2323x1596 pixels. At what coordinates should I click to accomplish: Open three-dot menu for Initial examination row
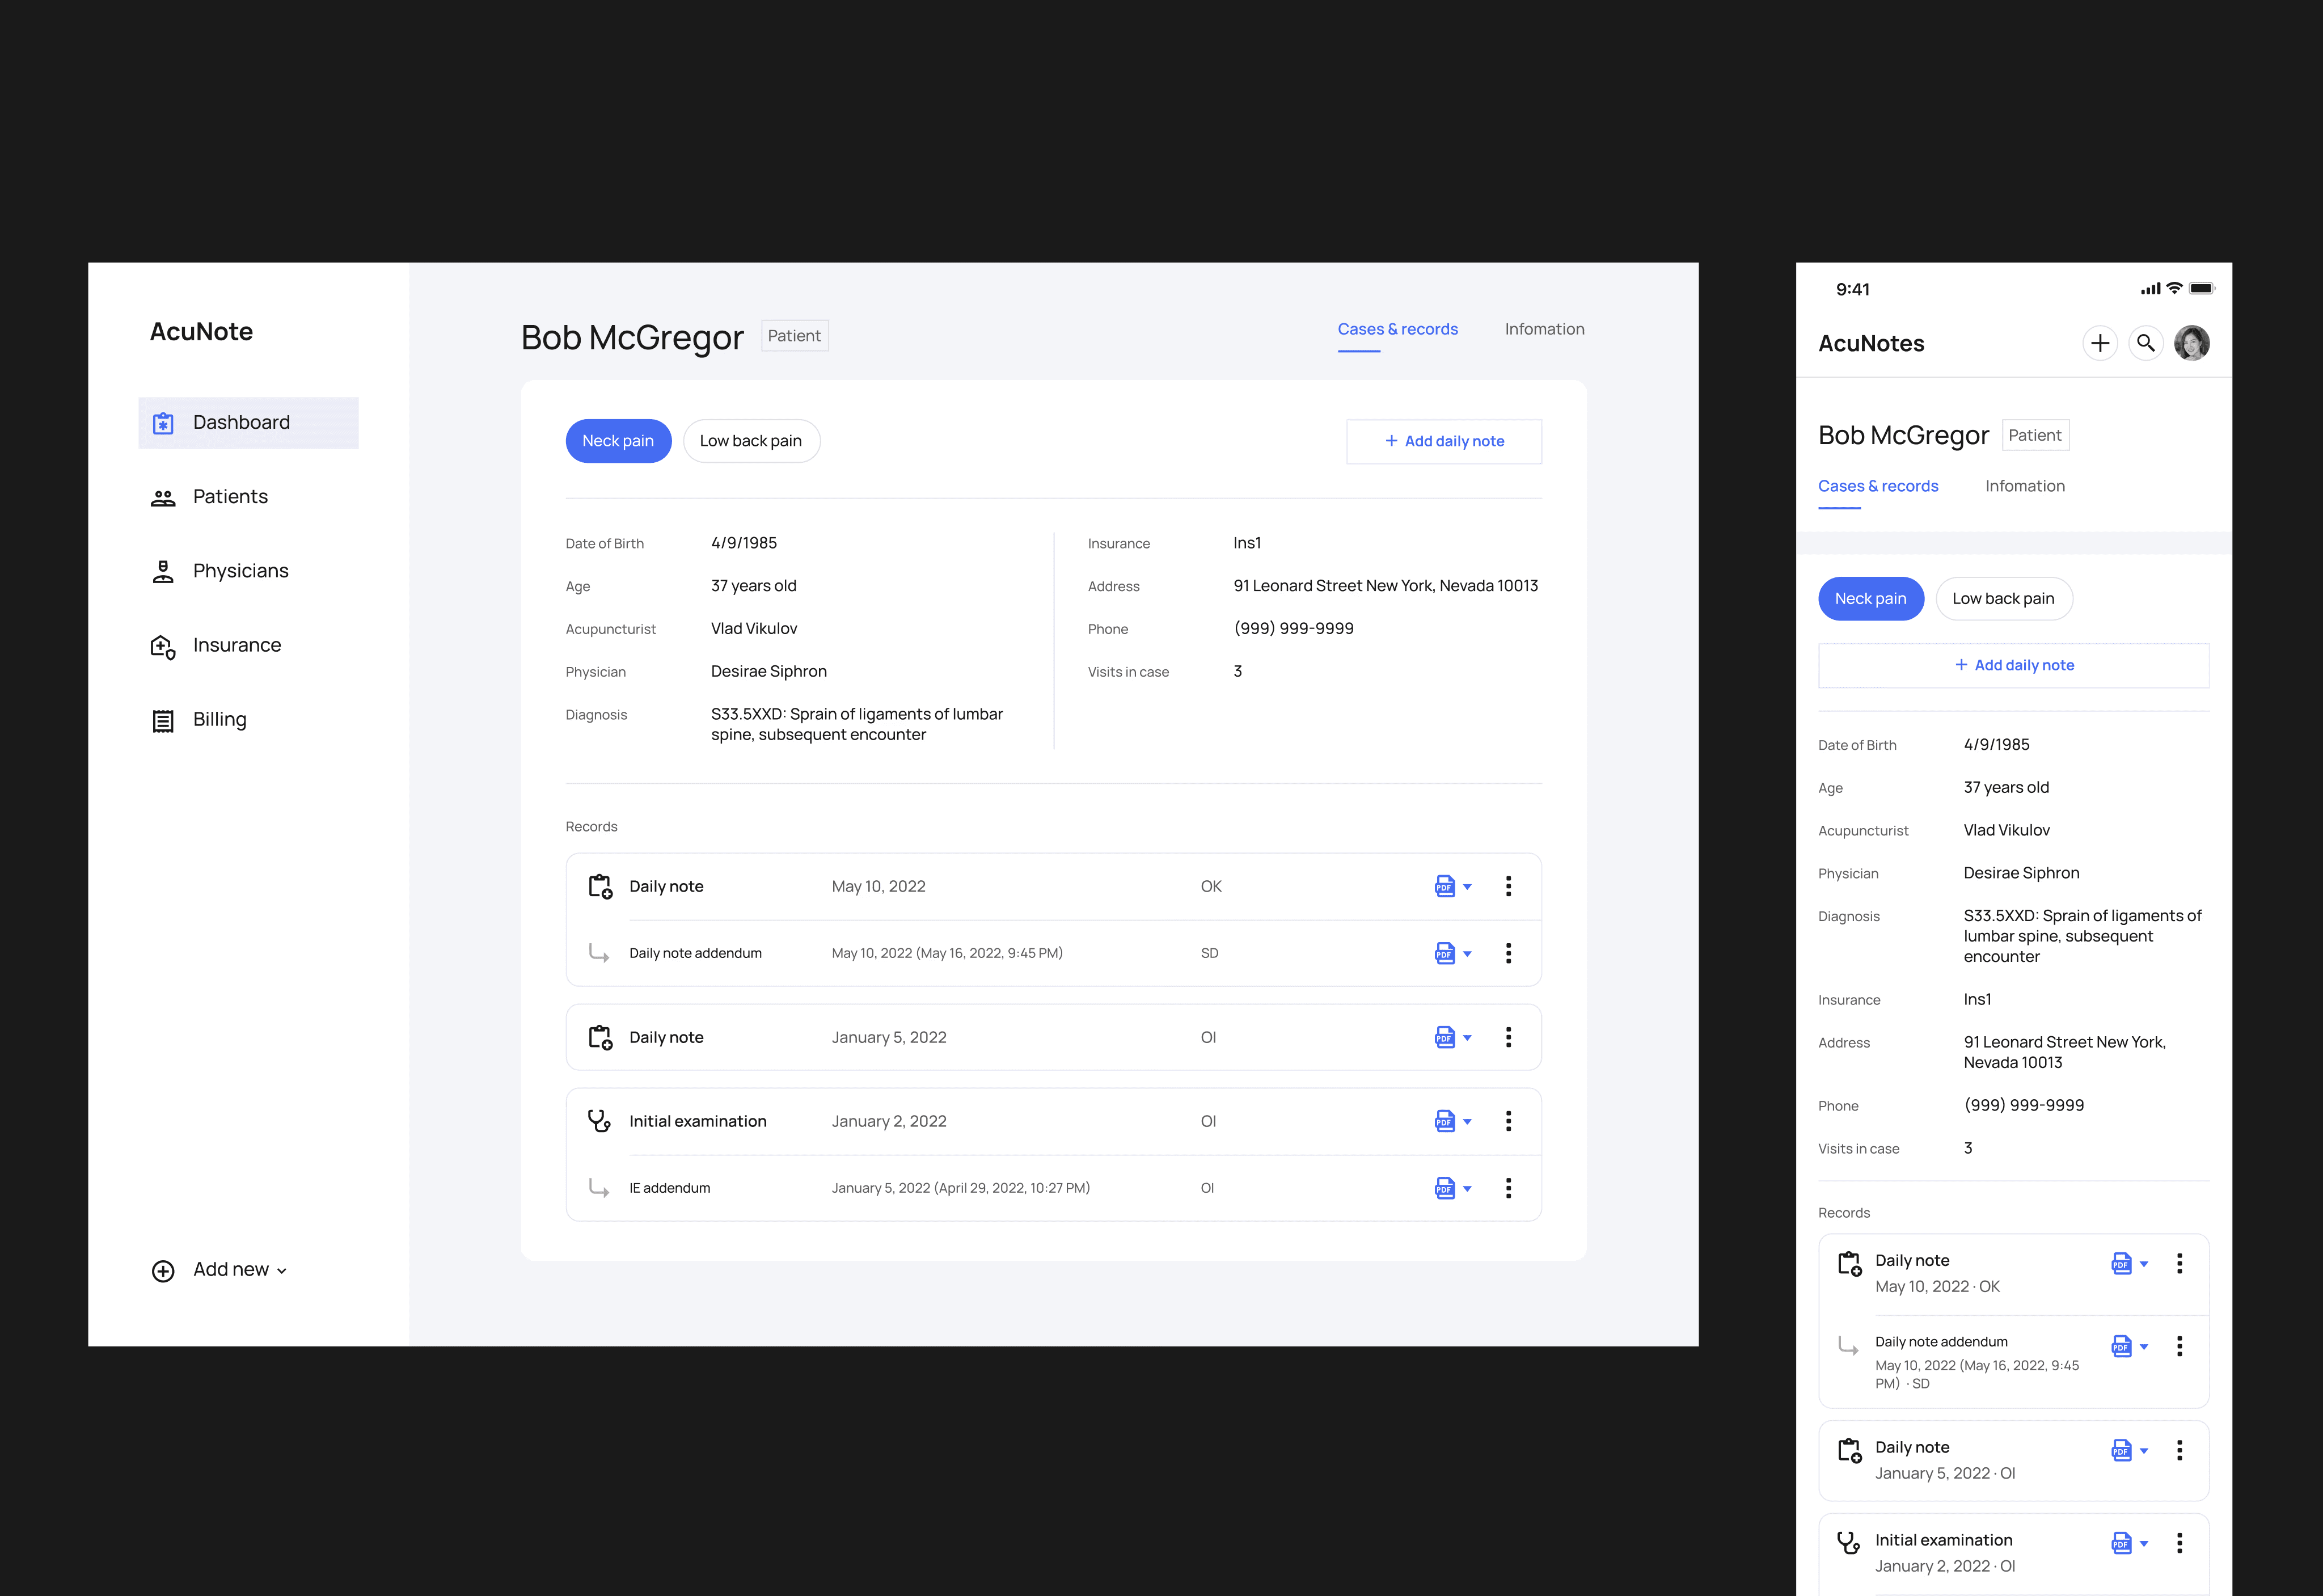click(x=1508, y=1121)
